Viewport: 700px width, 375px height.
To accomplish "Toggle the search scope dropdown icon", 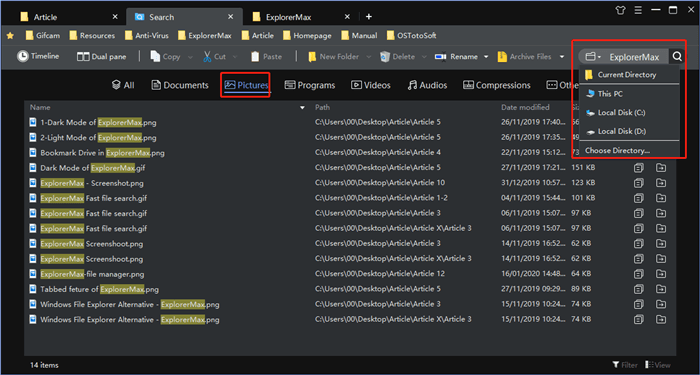I will point(593,57).
